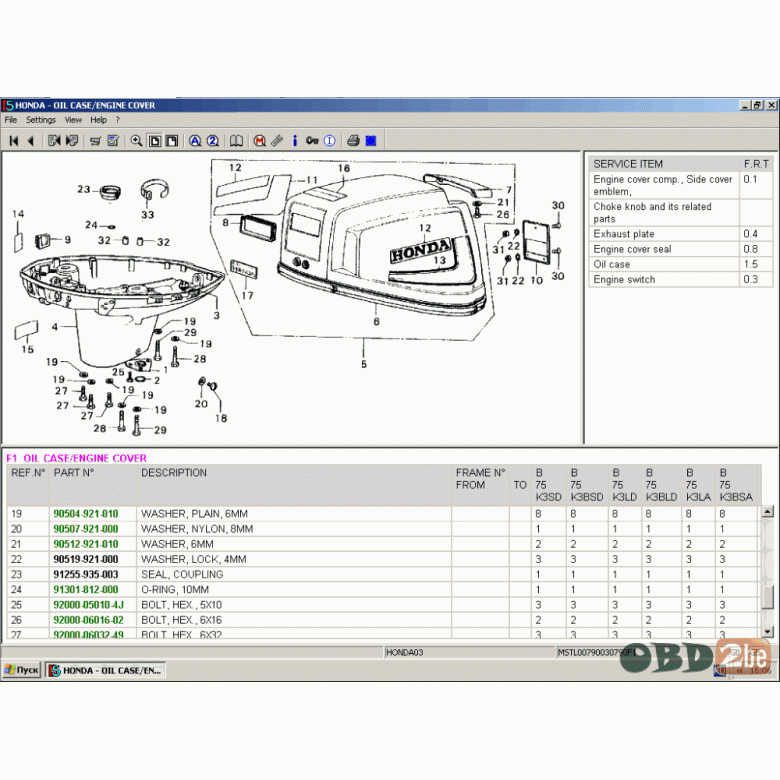This screenshot has height=780, width=780.
Task: Click the REF.N° column header
Action: coord(28,473)
